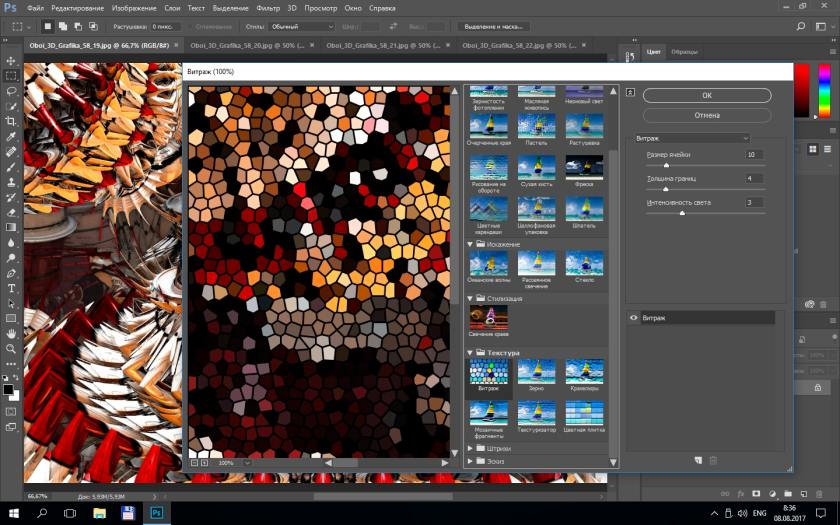Screen dimensions: 840x525
Task: Toggle Quick Mask mode icon
Action: [11, 411]
